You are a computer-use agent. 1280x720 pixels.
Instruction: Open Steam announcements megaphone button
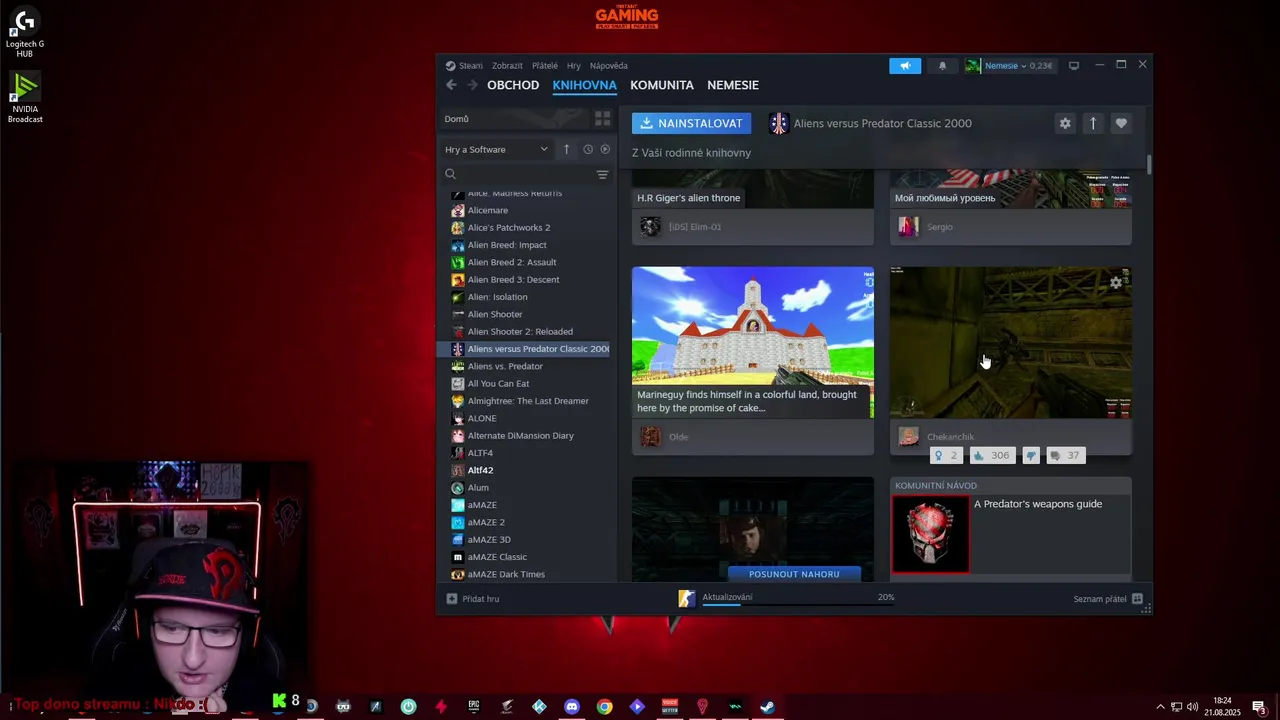905,66
